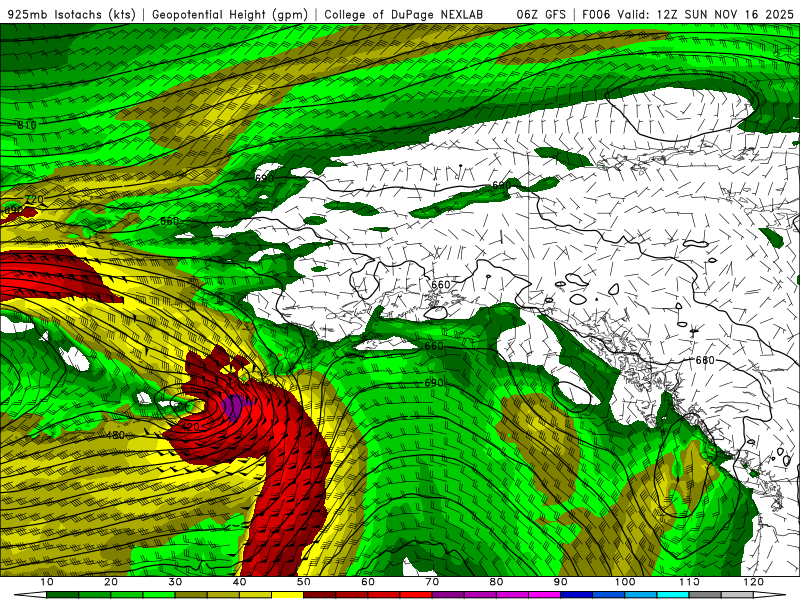The width and height of the screenshot is (800, 600).
Task: Click the colorbar label '40'
Action: [x=239, y=582]
